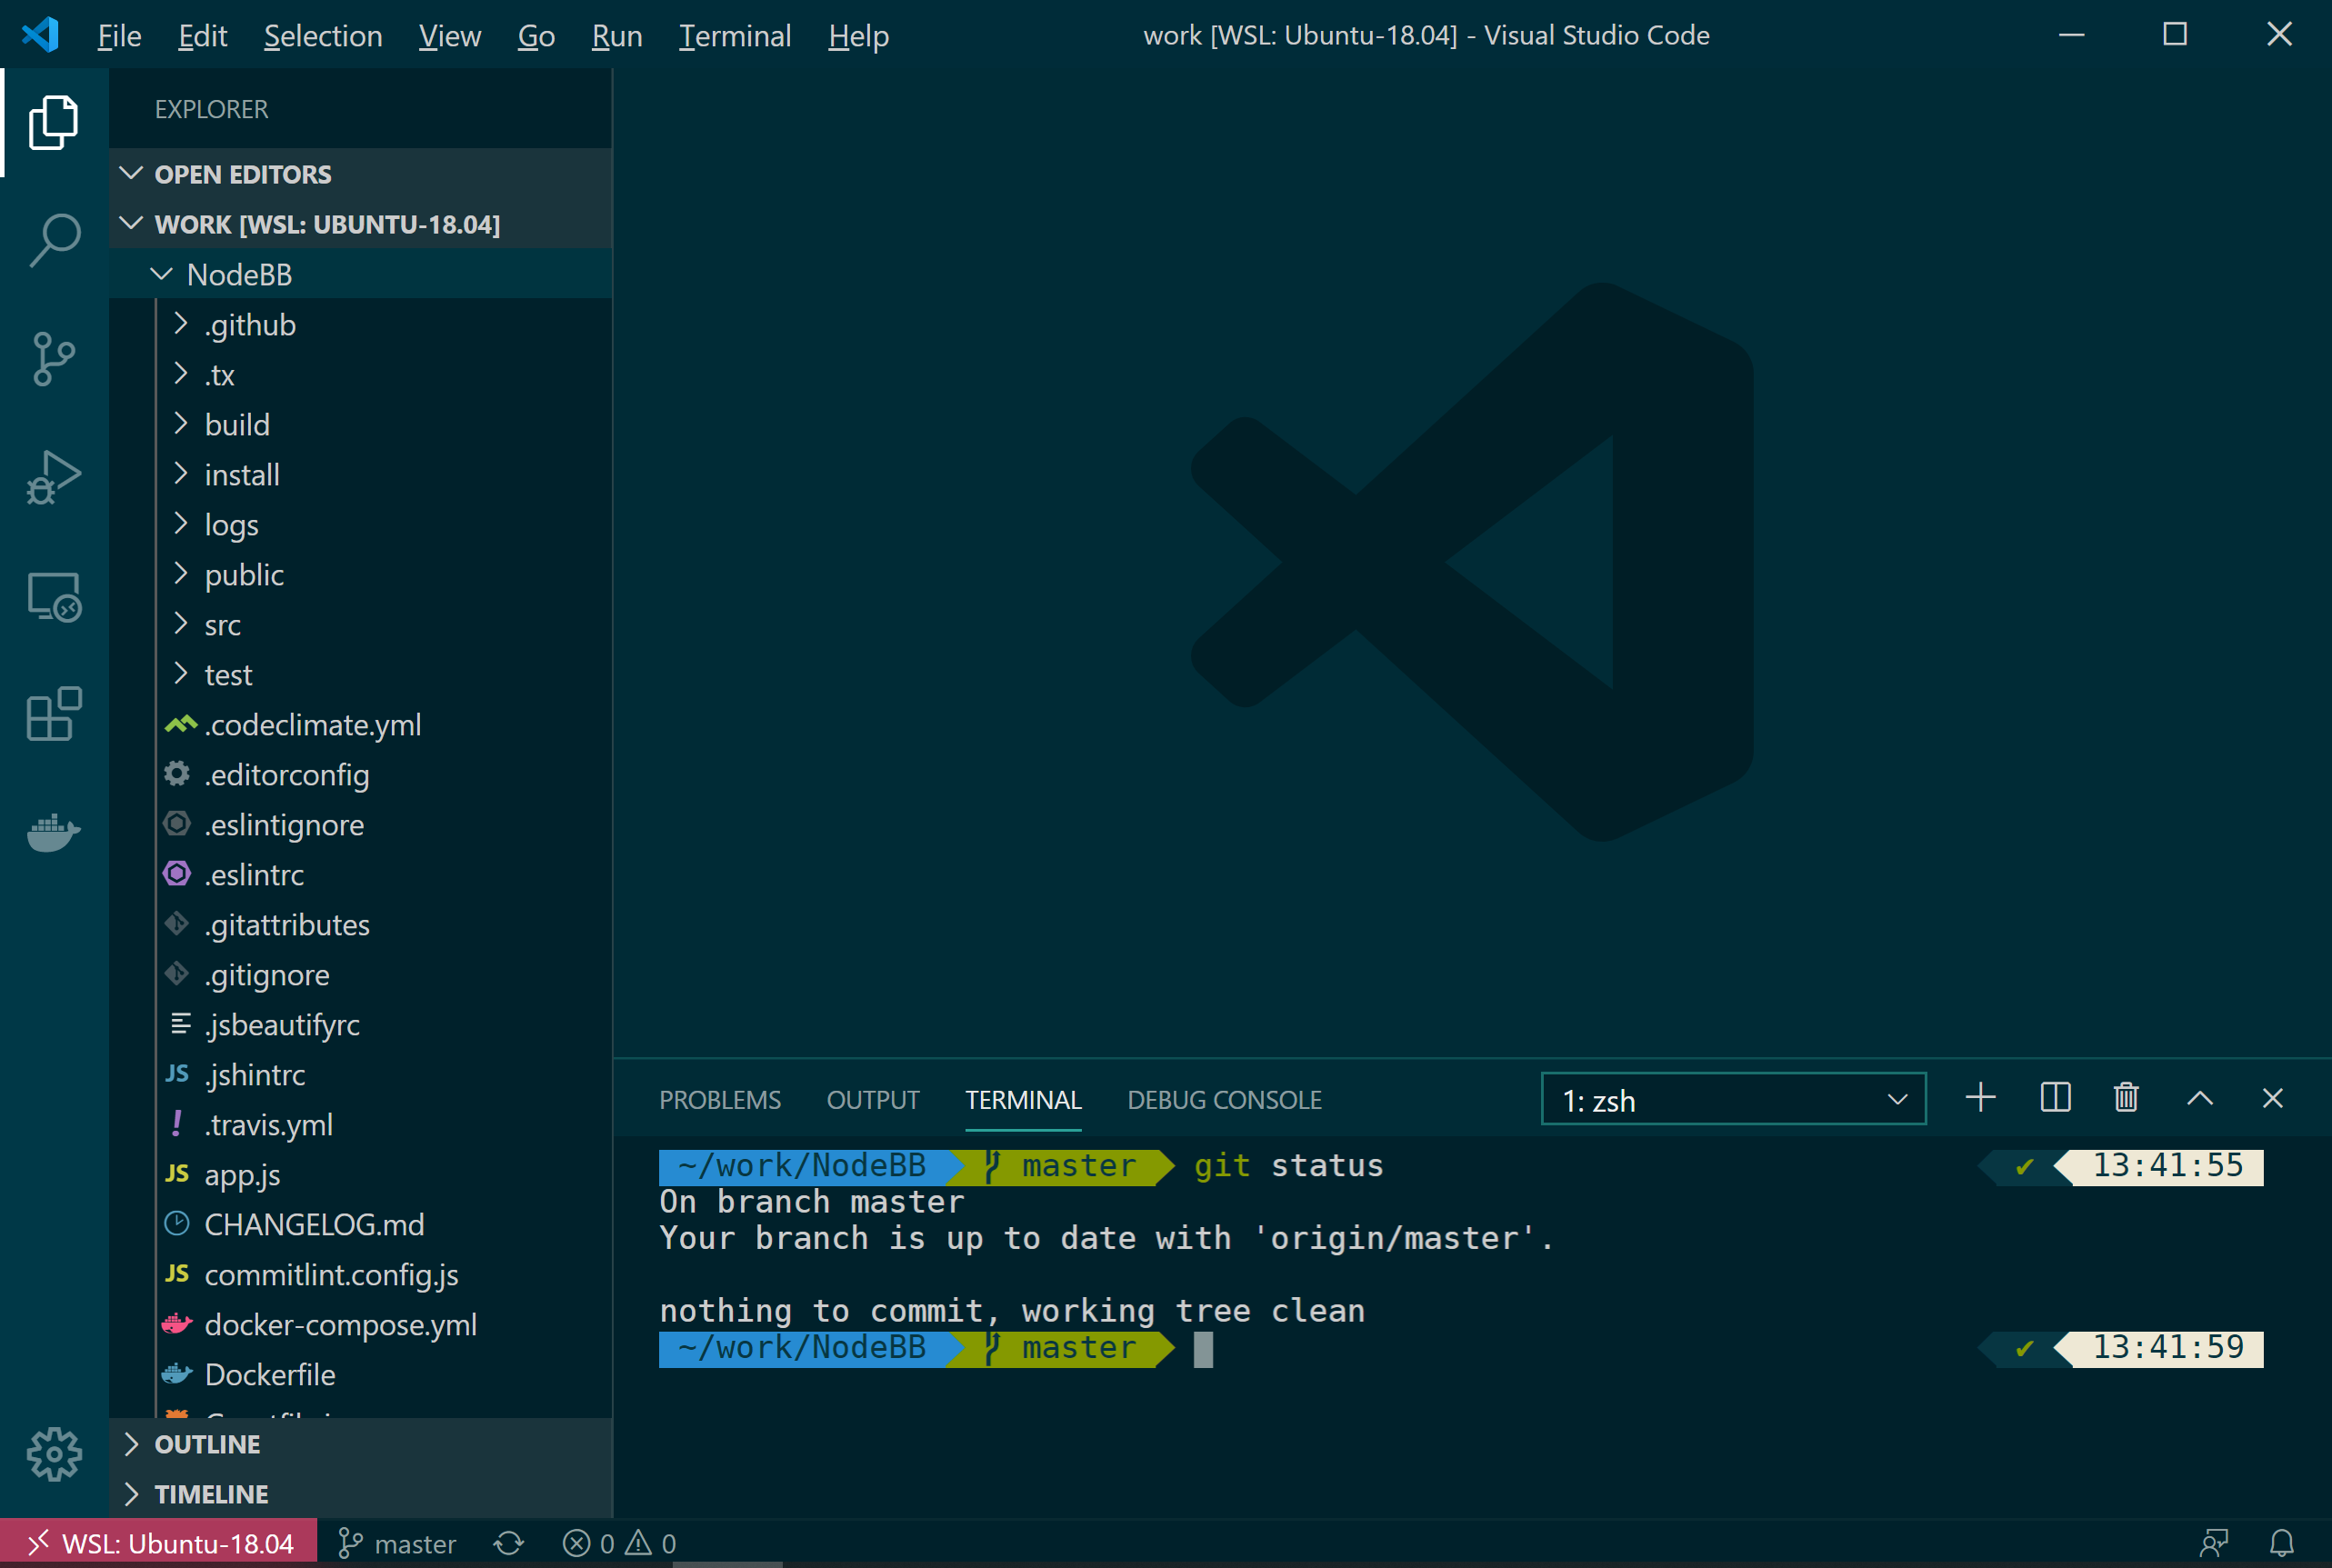Open the '1: zsh' terminal dropdown
Image resolution: width=2332 pixels, height=1568 pixels.
pyautogui.click(x=1733, y=1099)
